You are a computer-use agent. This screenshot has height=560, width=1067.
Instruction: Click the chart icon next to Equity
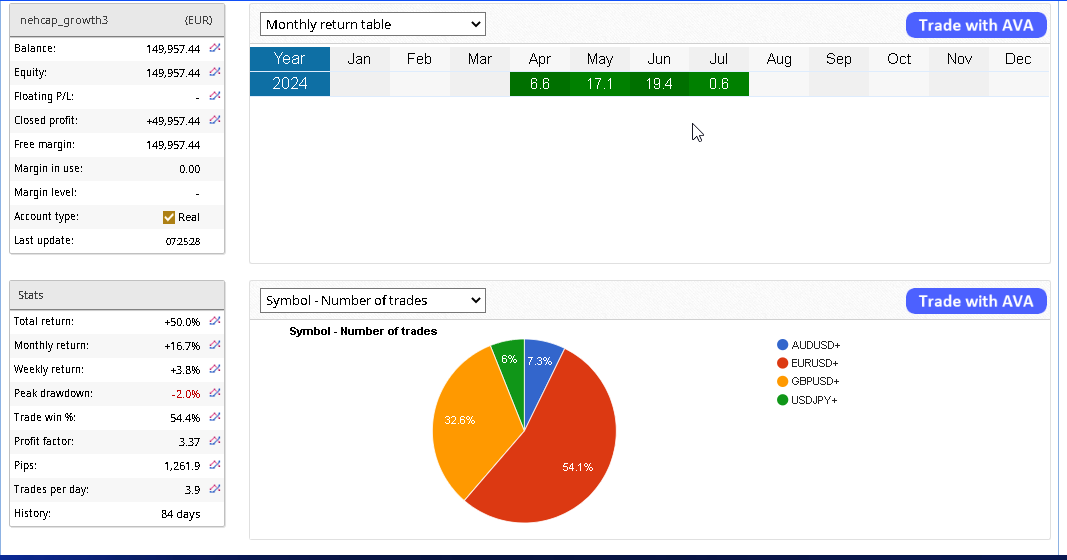(214, 72)
